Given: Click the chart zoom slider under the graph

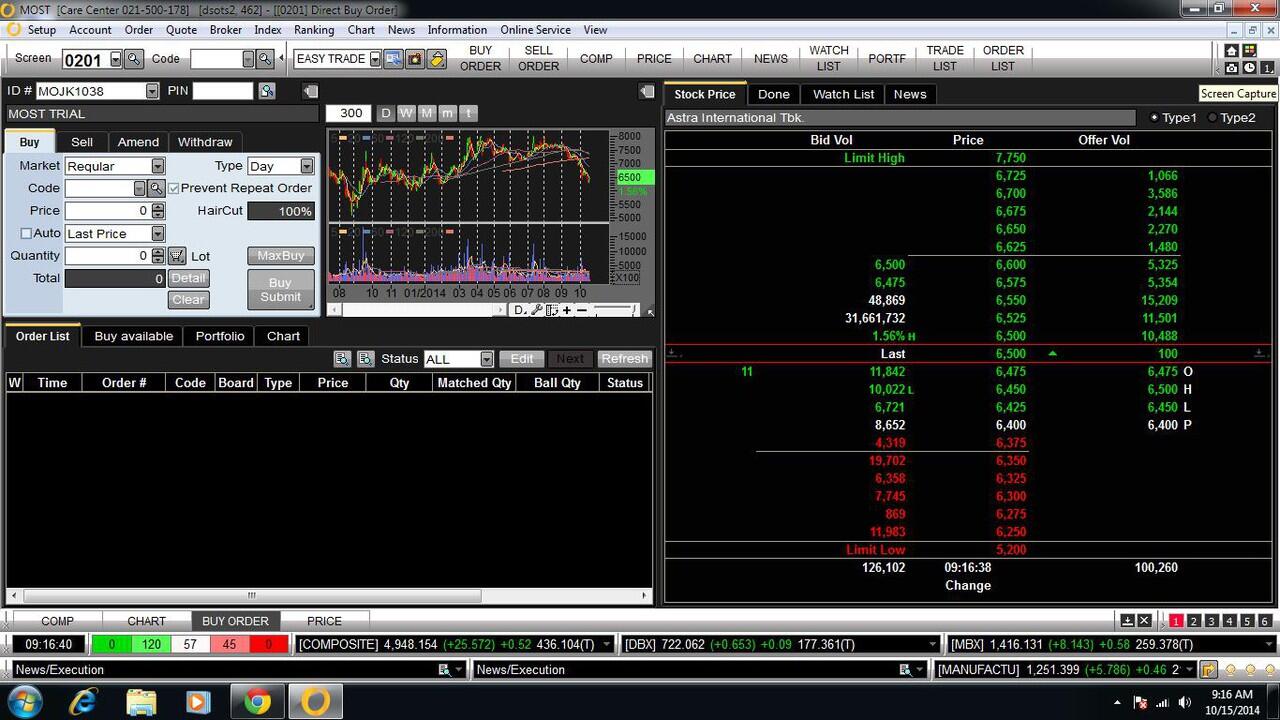Looking at the screenshot, I should 615,310.
